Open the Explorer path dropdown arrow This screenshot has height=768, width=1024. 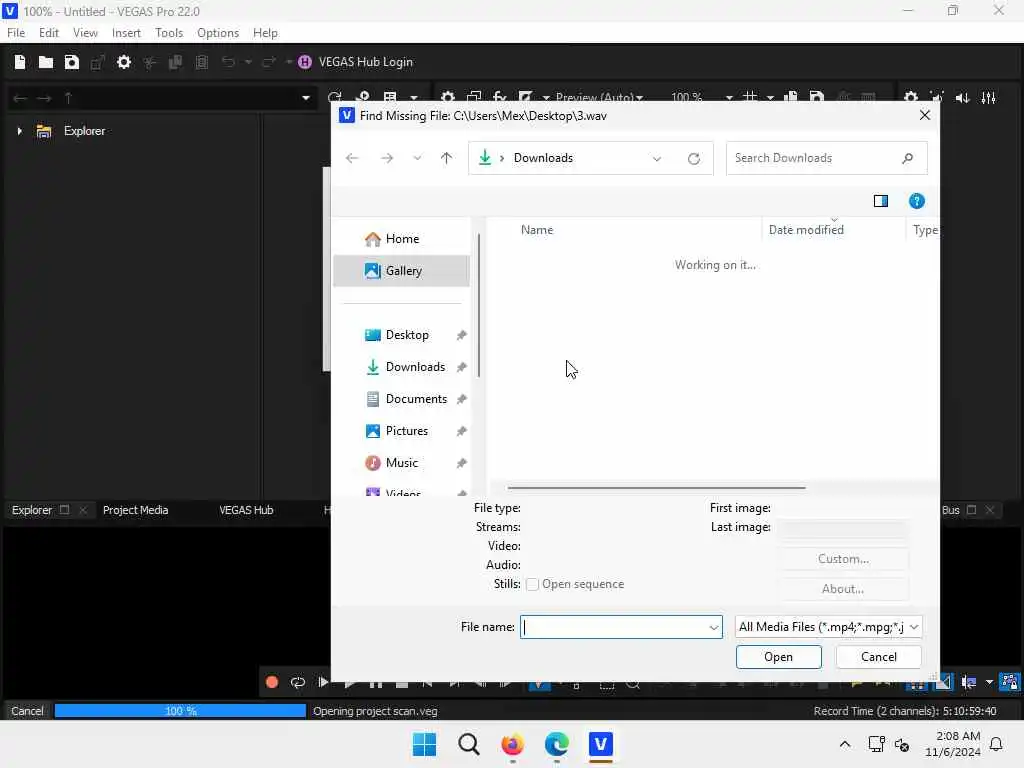pos(305,98)
